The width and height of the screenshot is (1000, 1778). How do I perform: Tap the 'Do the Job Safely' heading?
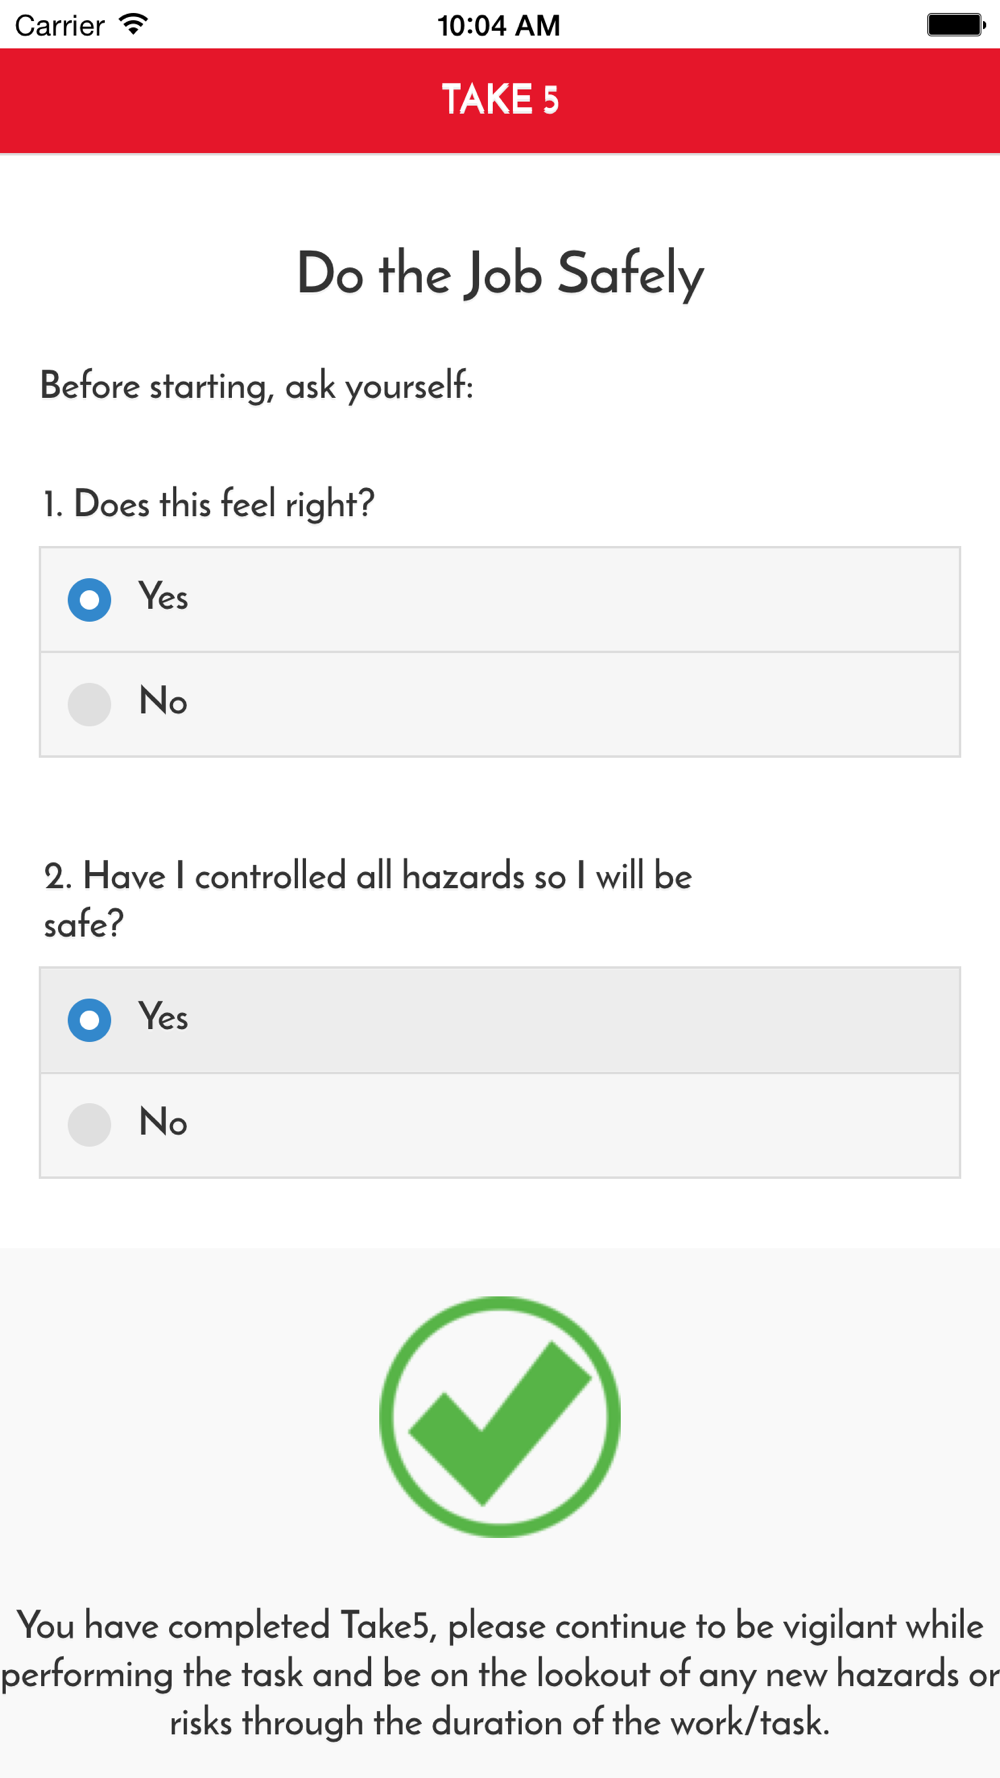point(500,274)
